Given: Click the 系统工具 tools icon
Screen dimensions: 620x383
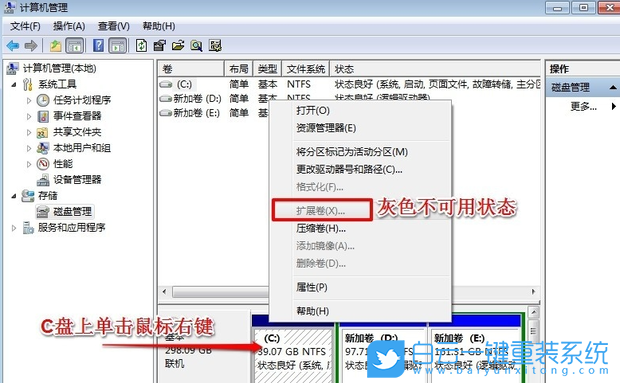Looking at the screenshot, I should [x=27, y=84].
